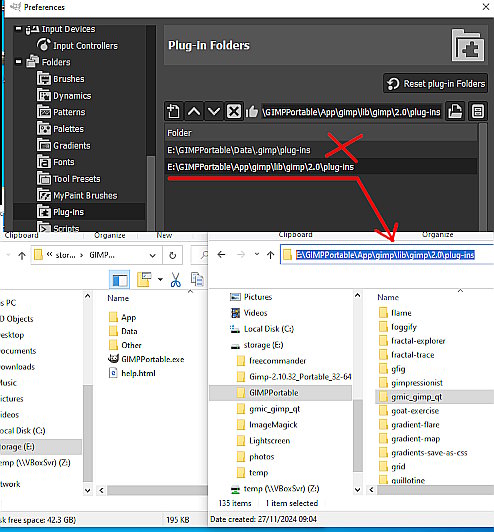Select the gimpressionist folder
The image size is (494, 532).
[411, 383]
